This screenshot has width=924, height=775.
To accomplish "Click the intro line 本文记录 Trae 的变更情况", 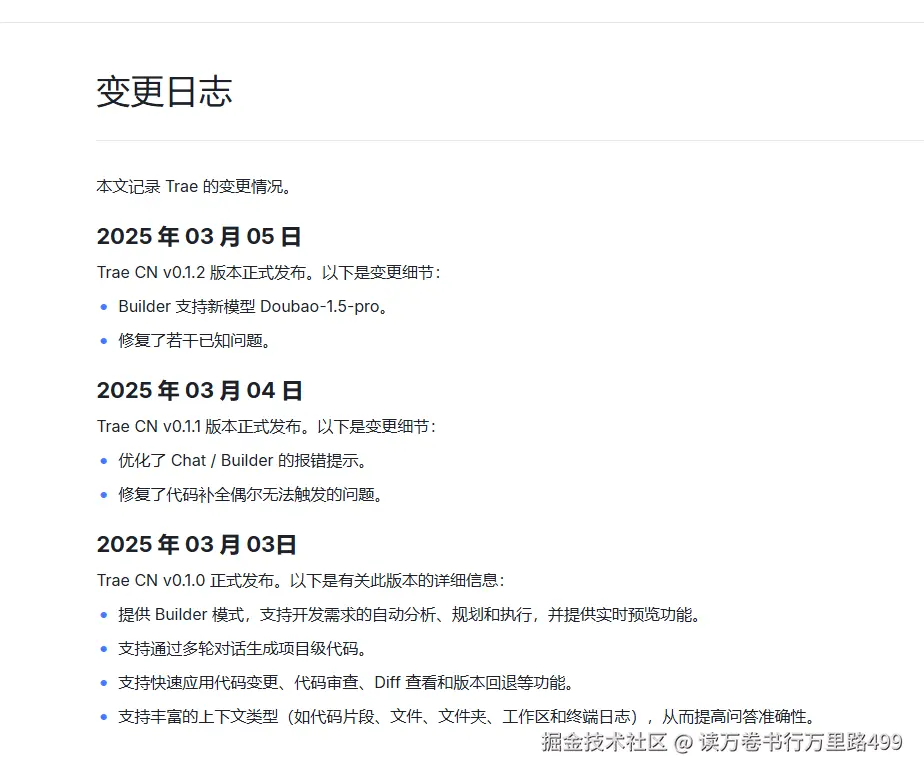I will 194,186.
